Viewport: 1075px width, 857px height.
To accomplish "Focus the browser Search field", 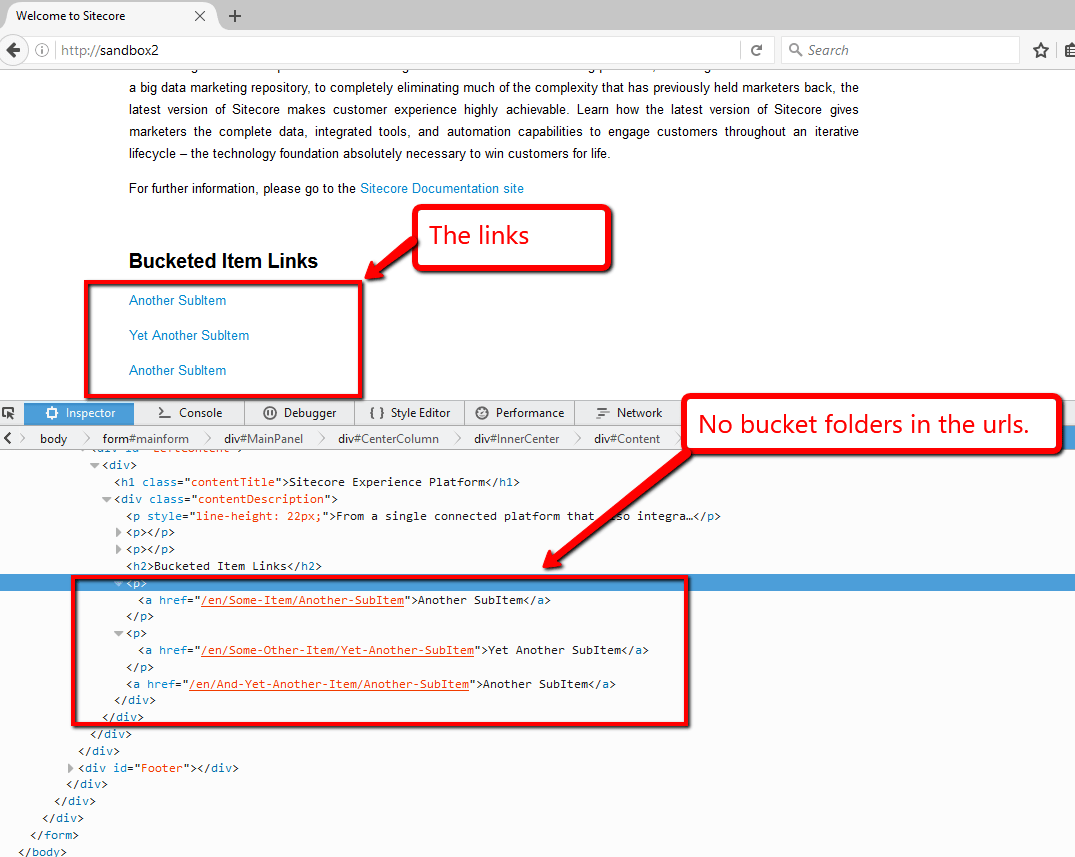I will click(x=900, y=50).
